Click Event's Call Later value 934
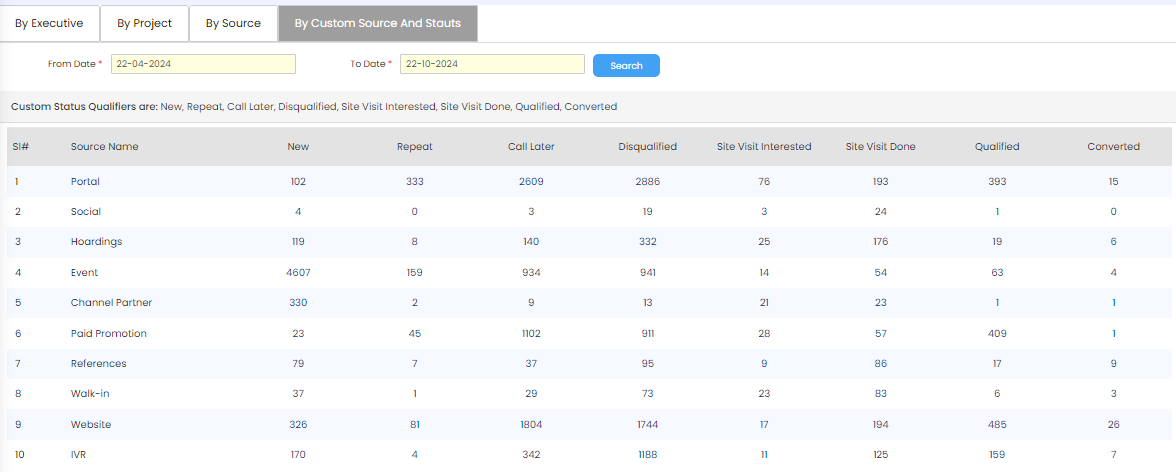This screenshot has width=1176, height=472. pos(531,272)
